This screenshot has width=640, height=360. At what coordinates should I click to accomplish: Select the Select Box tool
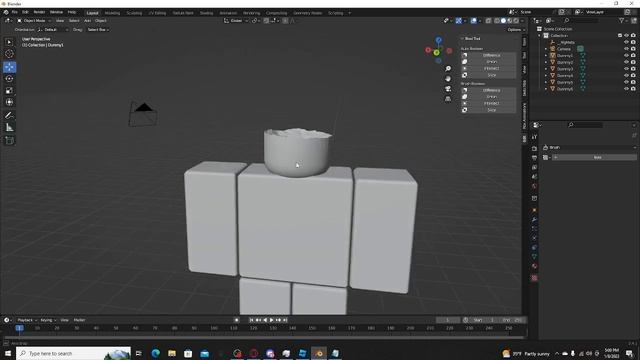(9, 42)
